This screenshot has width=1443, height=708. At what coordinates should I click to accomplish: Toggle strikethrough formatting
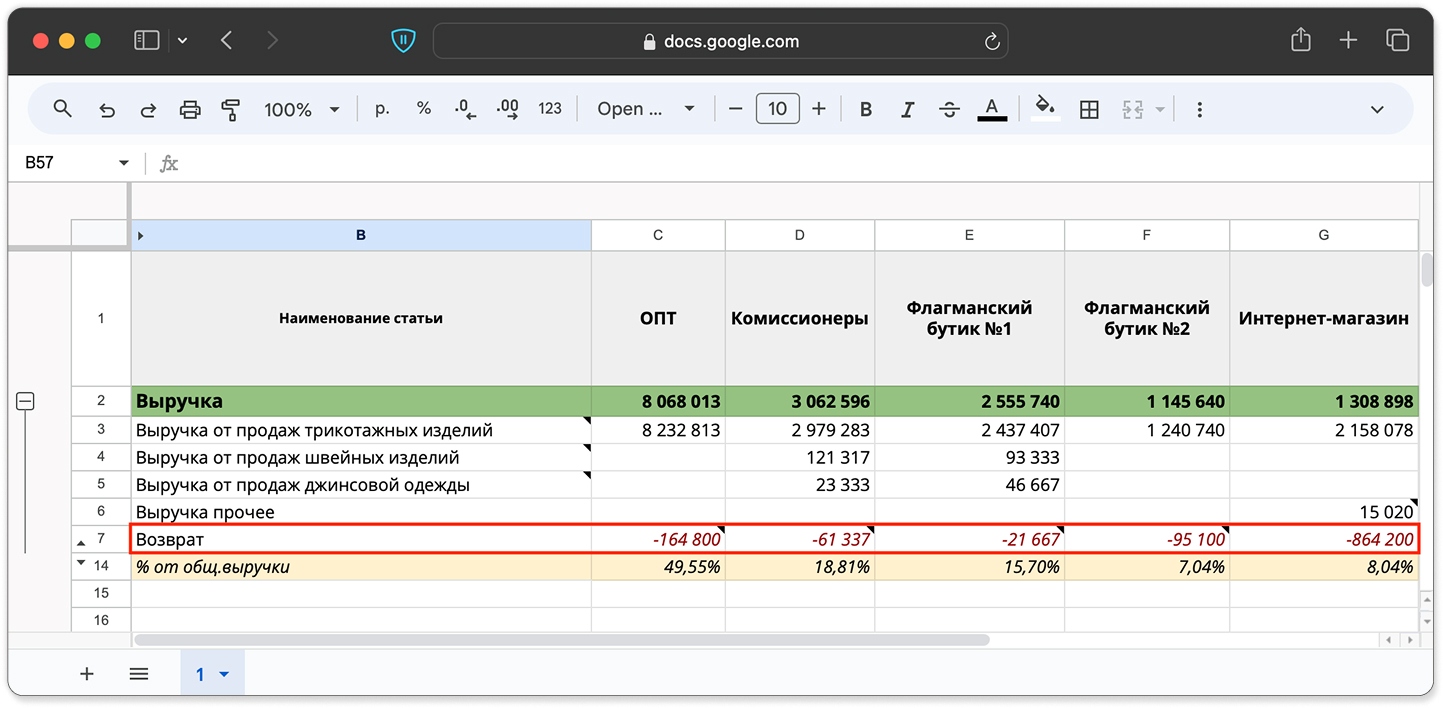pos(949,110)
